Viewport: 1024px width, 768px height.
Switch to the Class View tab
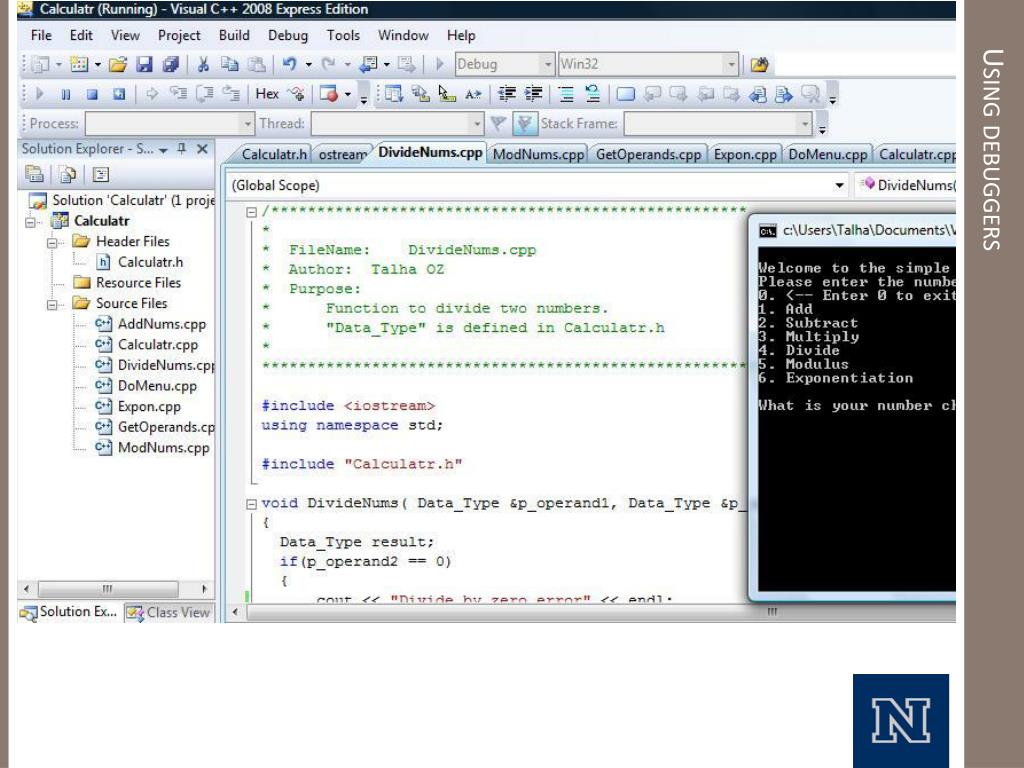tap(168, 613)
